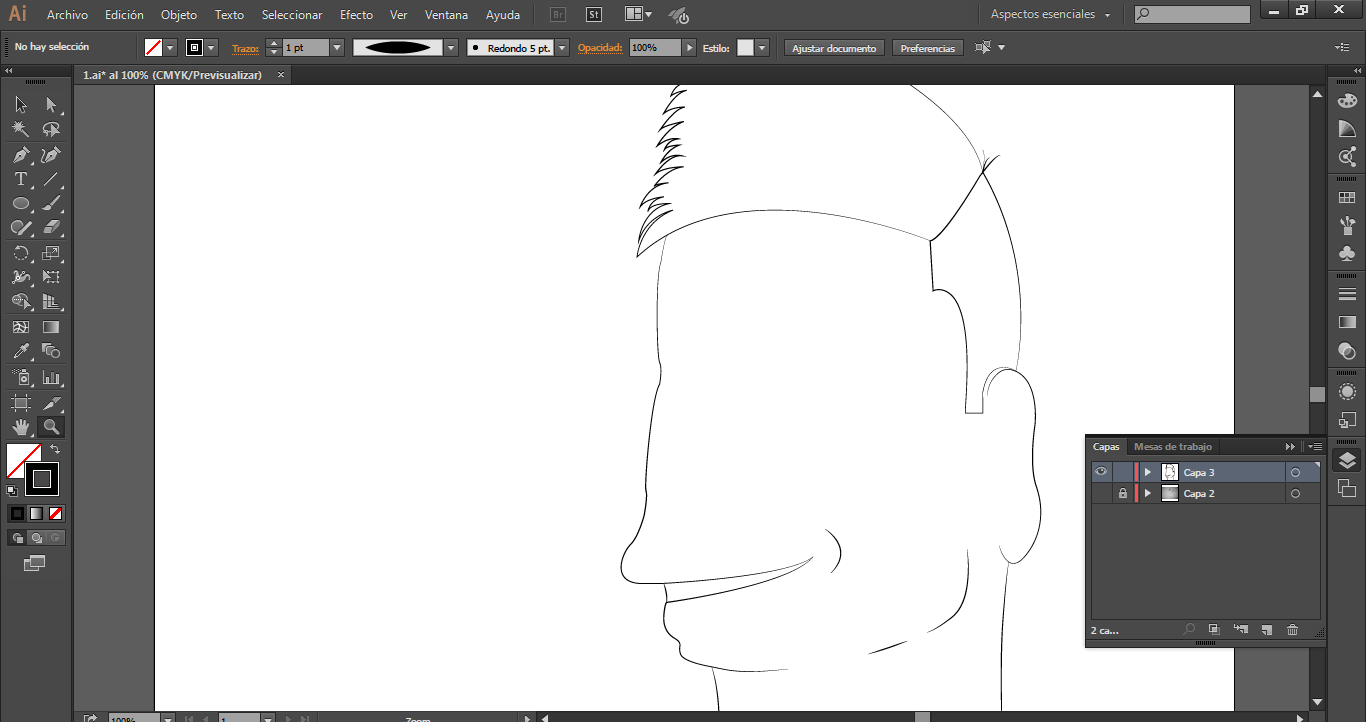1366x722 pixels.
Task: Choose the Lasso tool
Action: coord(51,129)
